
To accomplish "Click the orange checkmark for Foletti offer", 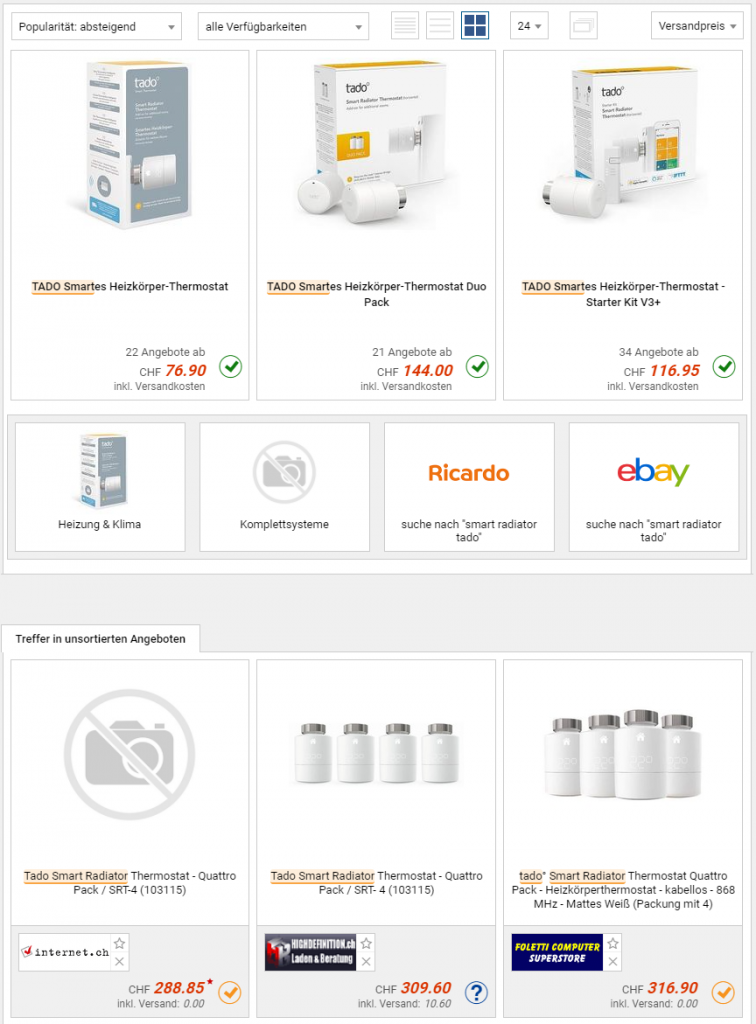I will click(723, 993).
